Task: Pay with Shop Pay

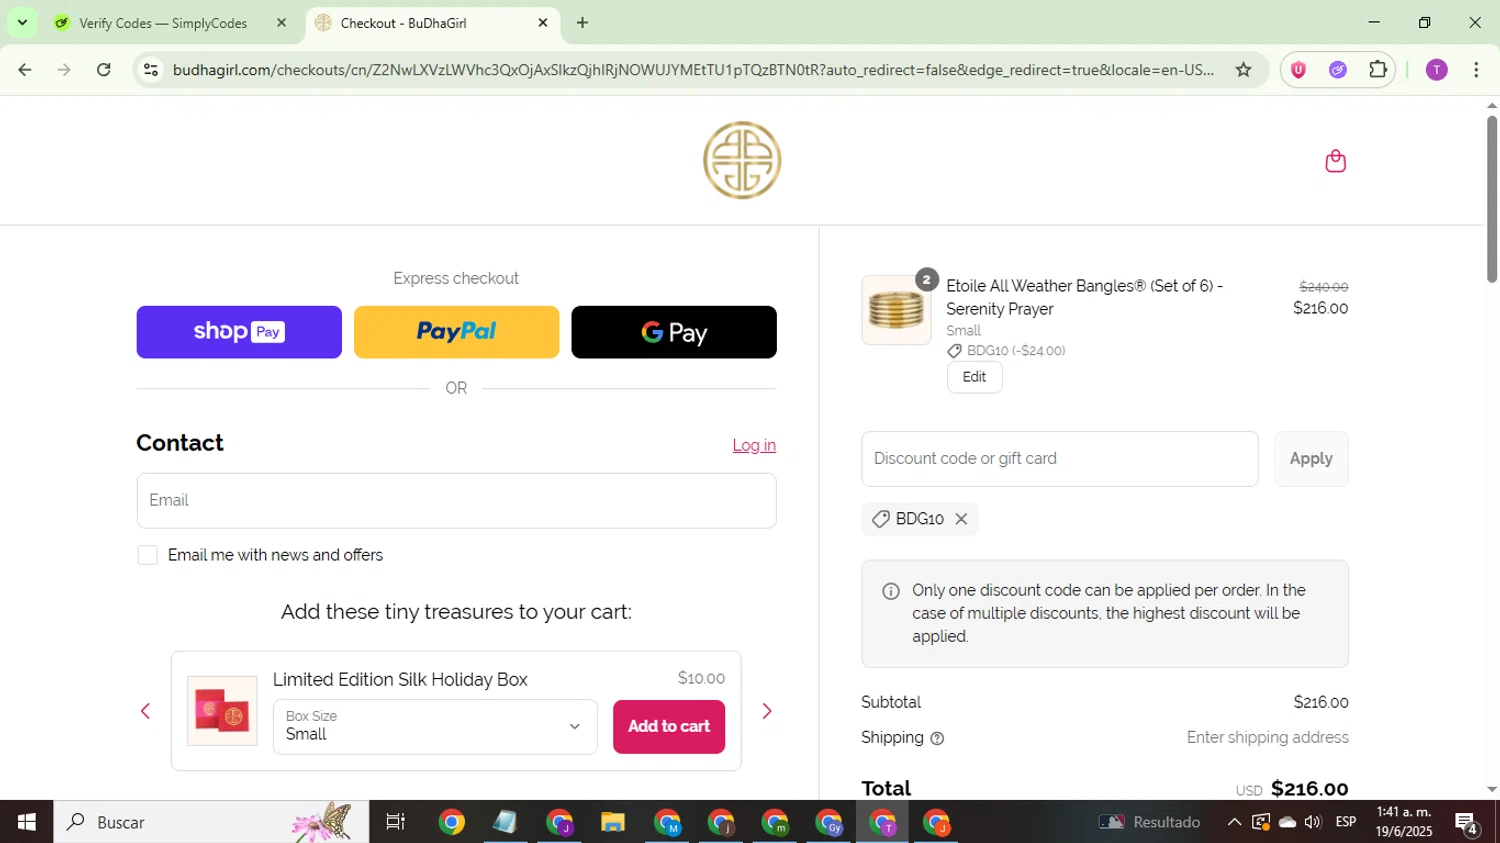Action: [x=239, y=332]
